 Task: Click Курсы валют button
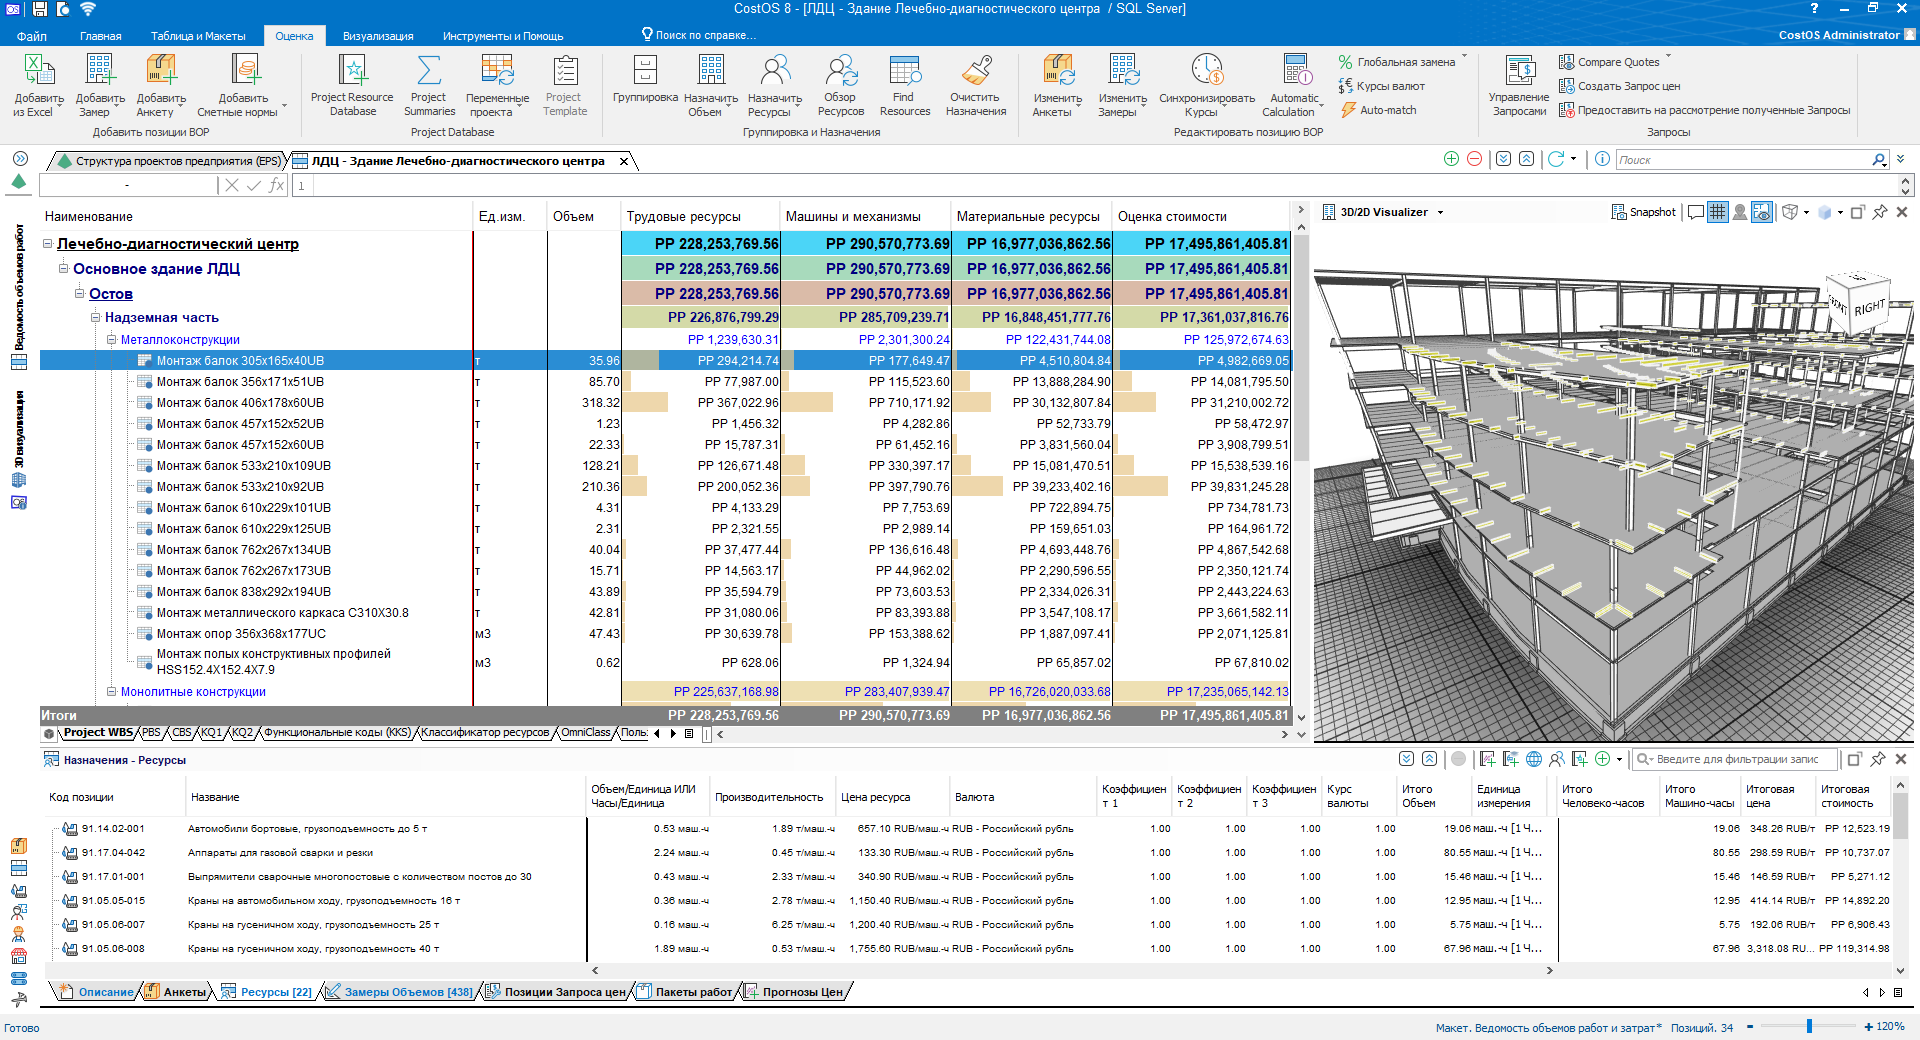pyautogui.click(x=1381, y=86)
